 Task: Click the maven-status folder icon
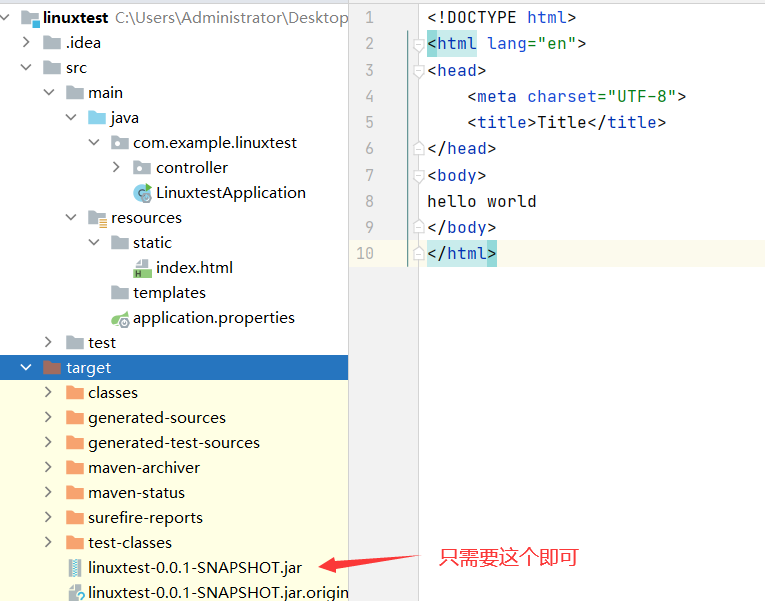[x=75, y=492]
